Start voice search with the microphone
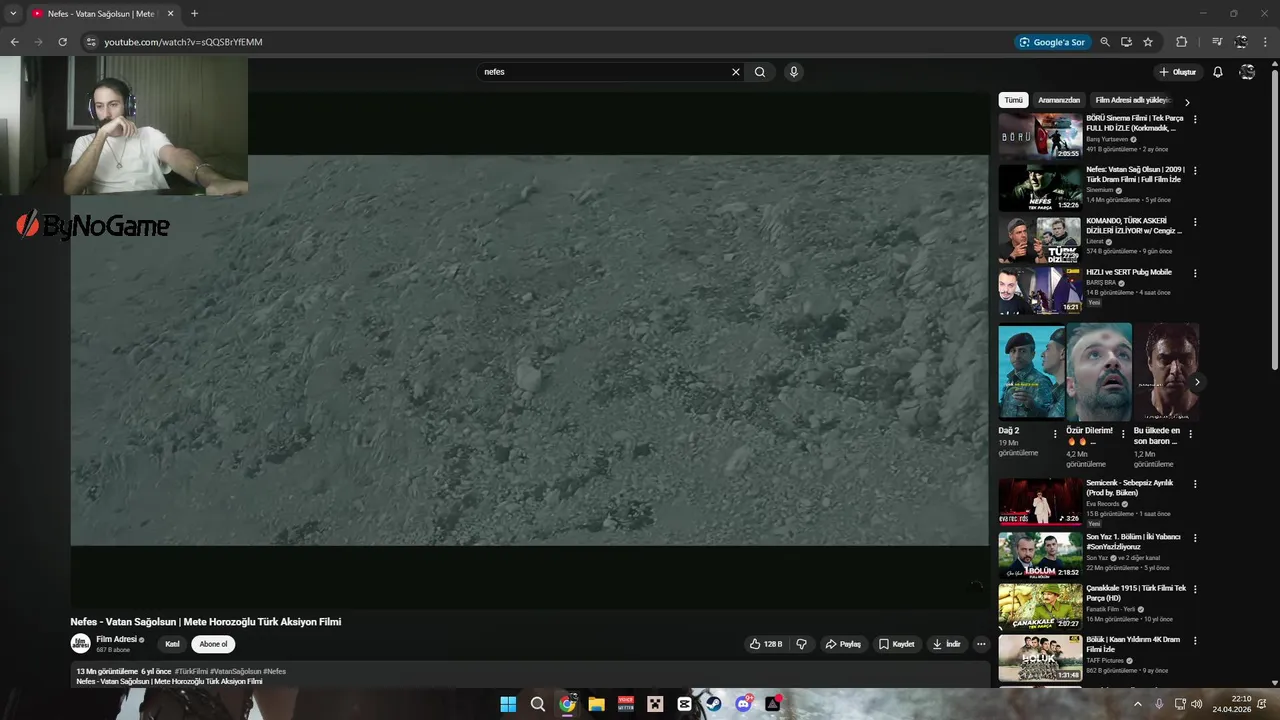1280x720 pixels. point(793,72)
